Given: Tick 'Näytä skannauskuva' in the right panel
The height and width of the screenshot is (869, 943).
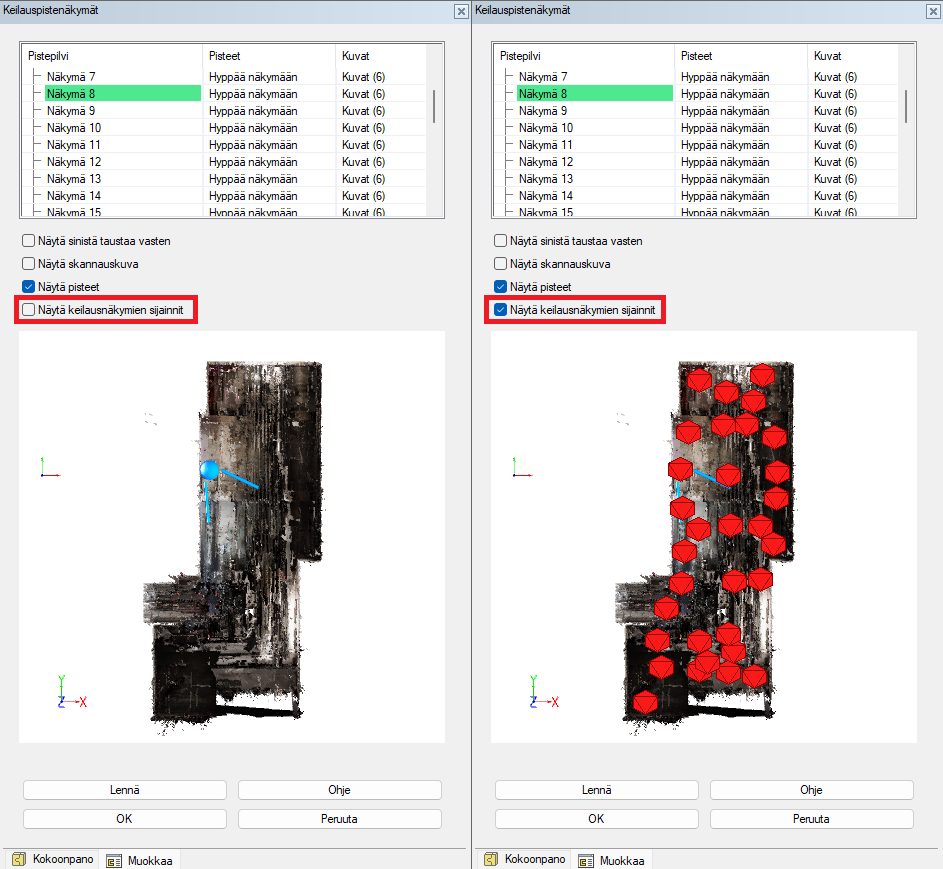Looking at the screenshot, I should (501, 264).
